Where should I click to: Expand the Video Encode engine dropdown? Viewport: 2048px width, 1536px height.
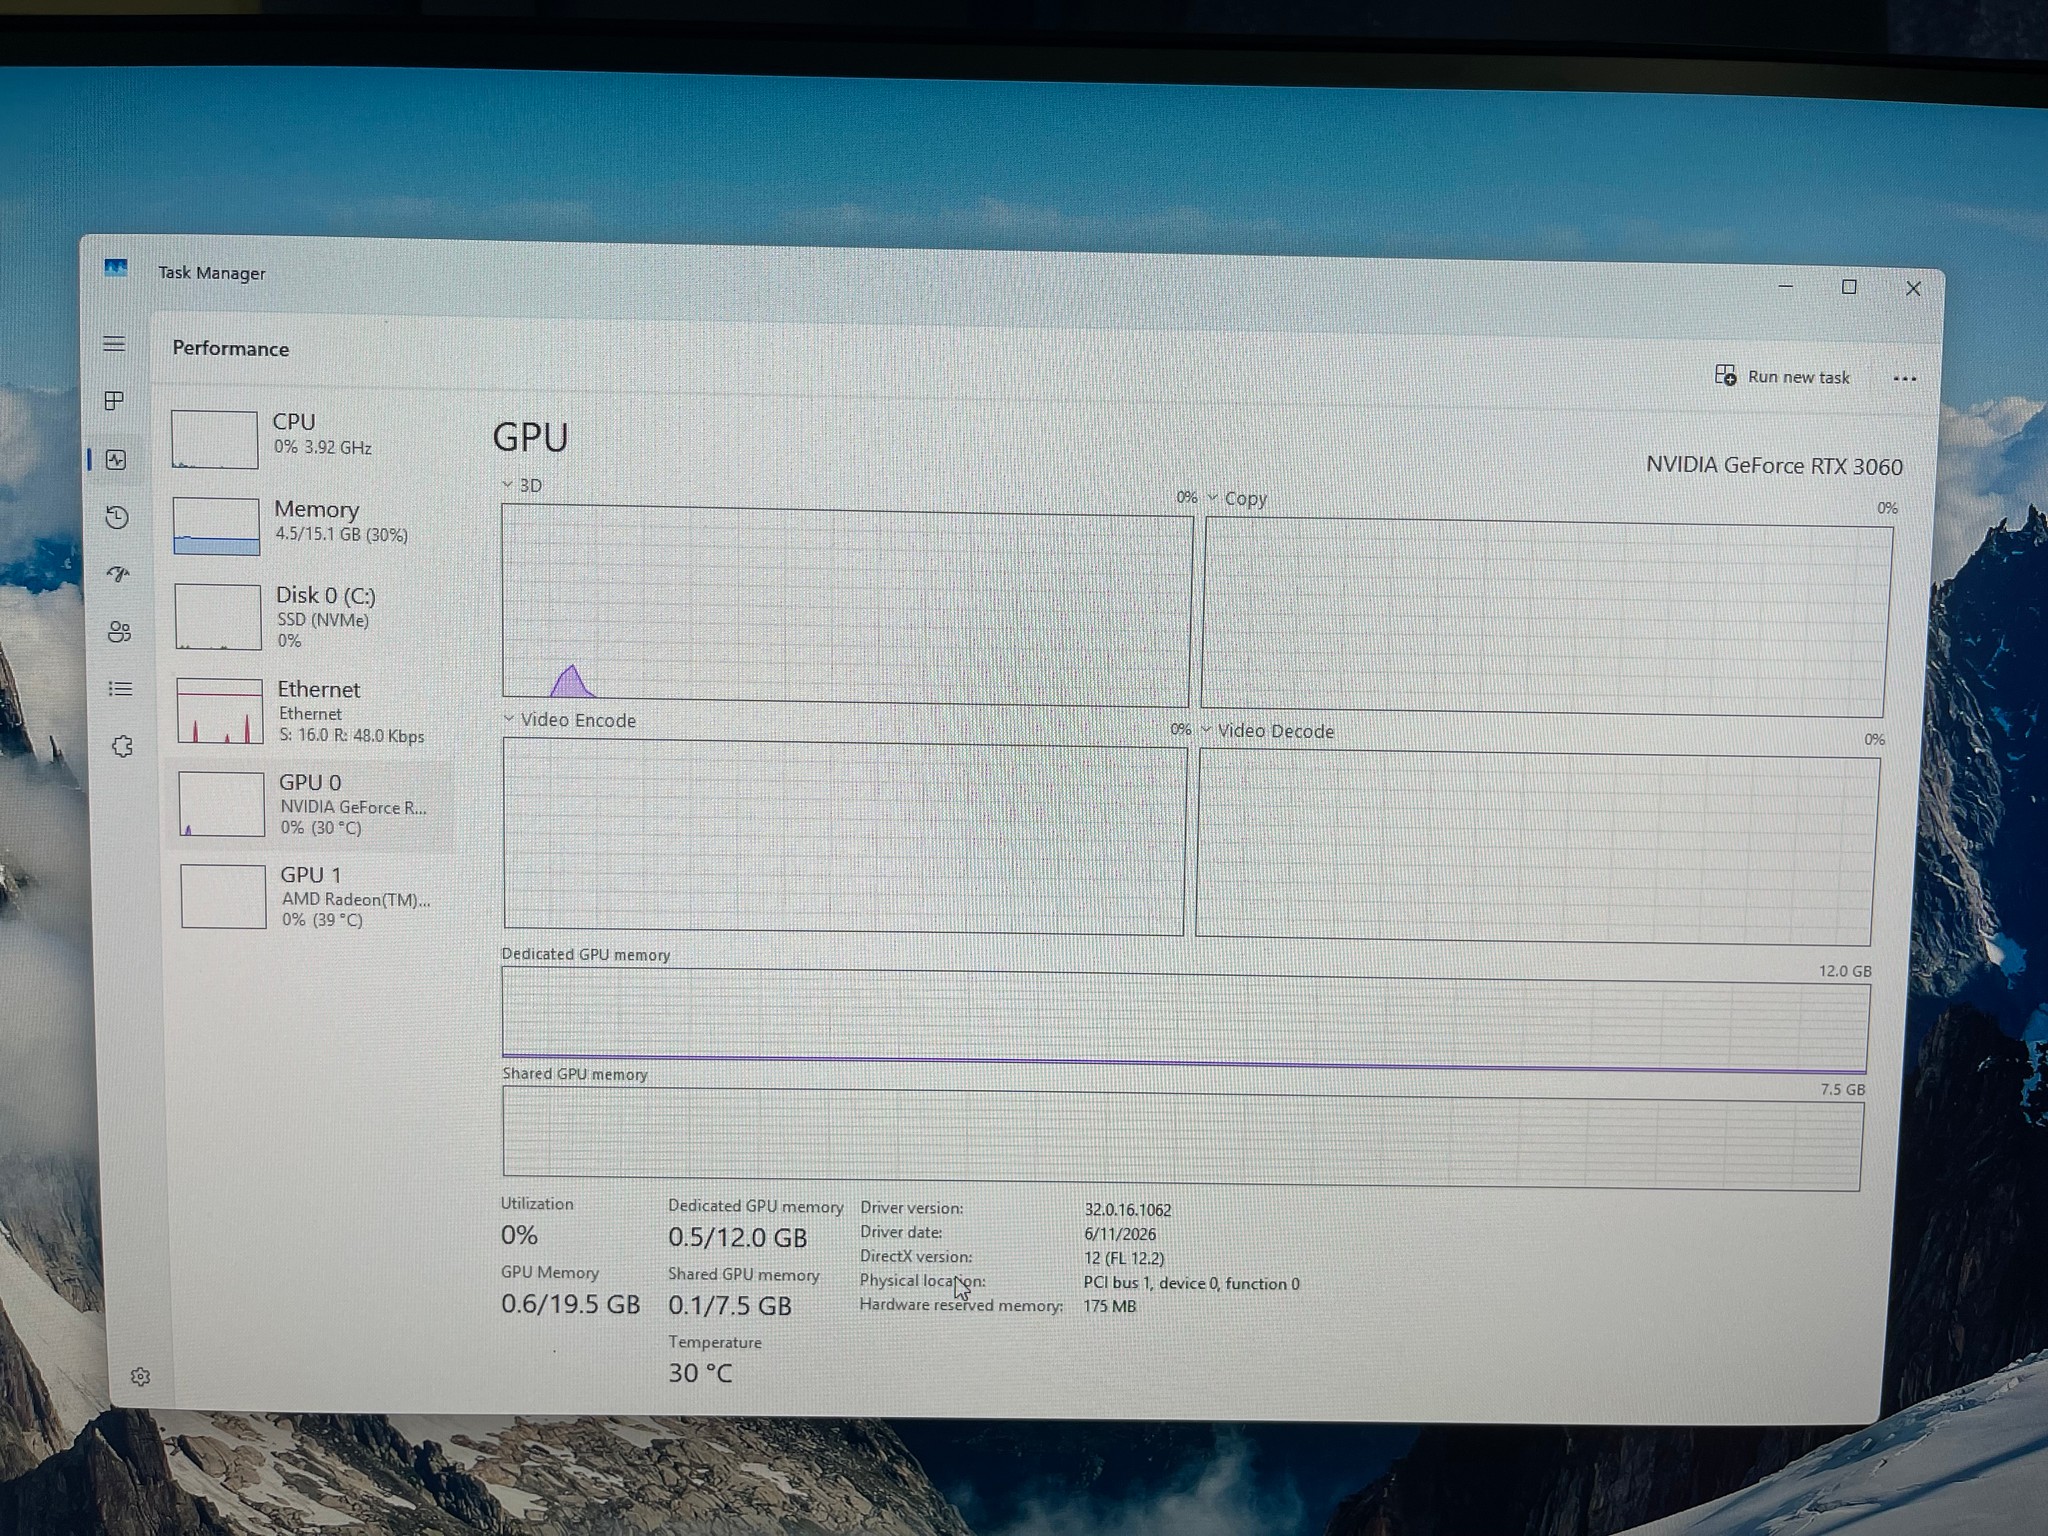click(569, 720)
